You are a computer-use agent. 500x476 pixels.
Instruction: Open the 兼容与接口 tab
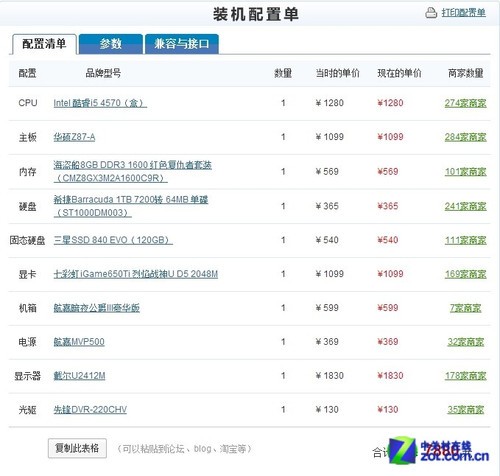pos(182,44)
